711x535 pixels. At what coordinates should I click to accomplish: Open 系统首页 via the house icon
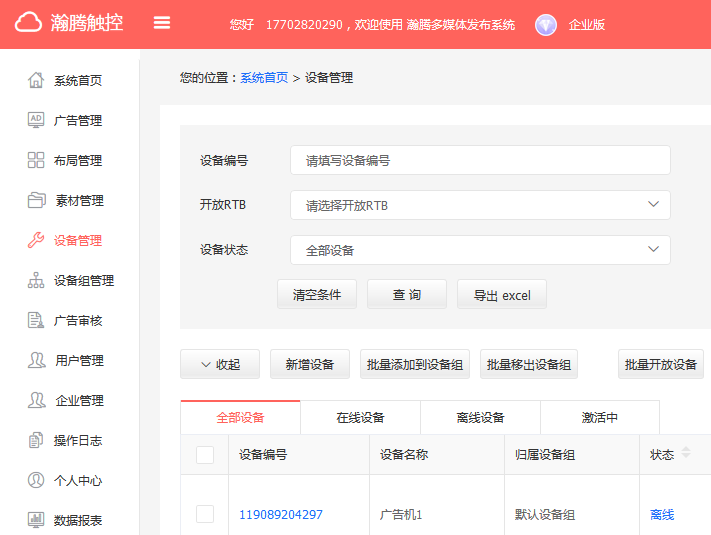36,80
